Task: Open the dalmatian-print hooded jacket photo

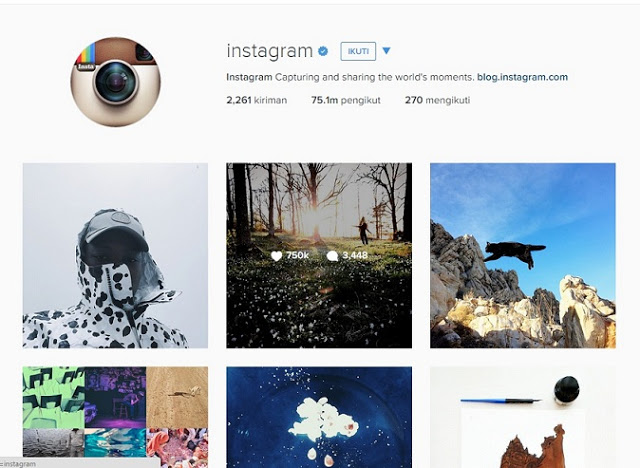Action: click(115, 255)
